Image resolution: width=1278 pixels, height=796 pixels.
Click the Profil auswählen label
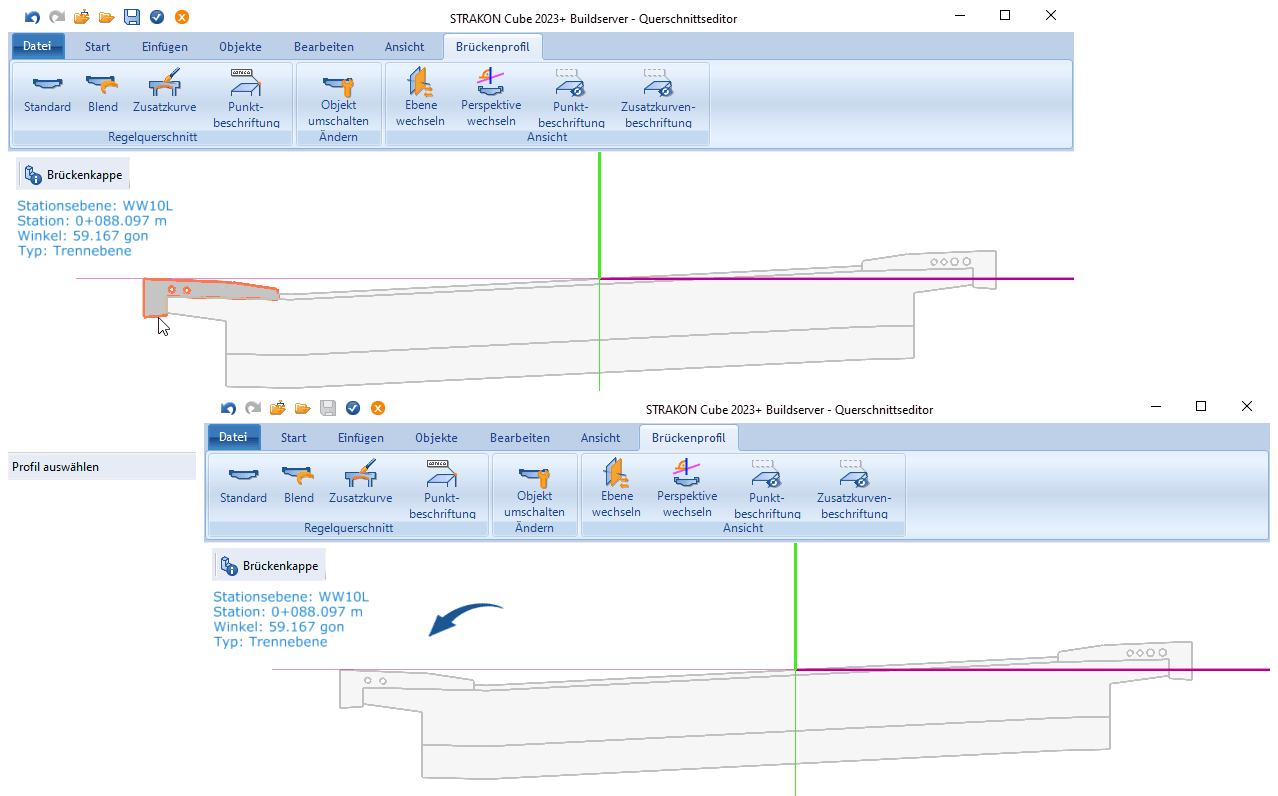[x=56, y=467]
